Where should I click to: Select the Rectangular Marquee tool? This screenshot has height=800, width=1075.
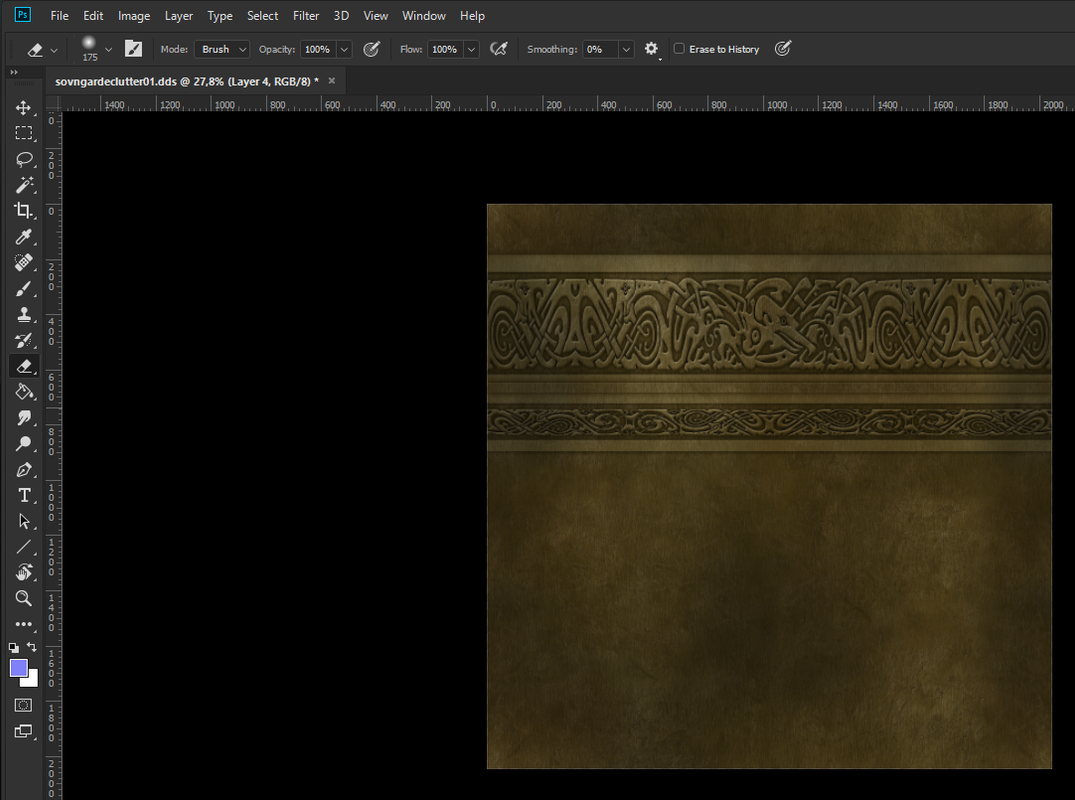tap(23, 133)
